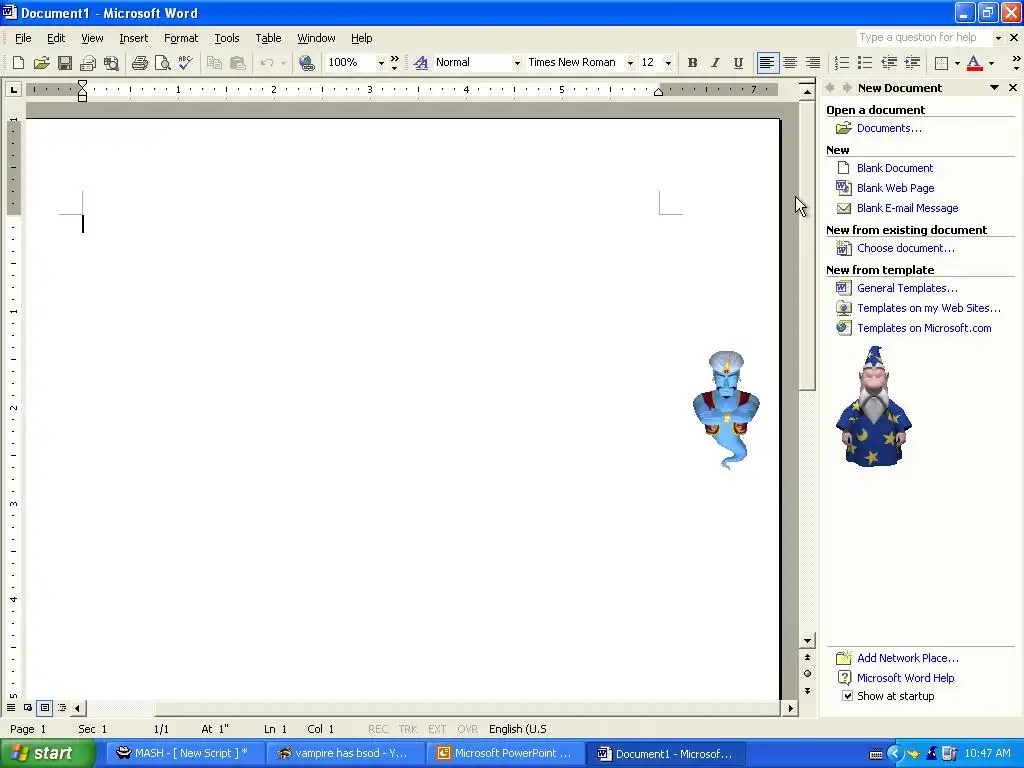The width and height of the screenshot is (1024, 768).
Task: Enable Center paragraph alignment
Action: click(x=790, y=63)
